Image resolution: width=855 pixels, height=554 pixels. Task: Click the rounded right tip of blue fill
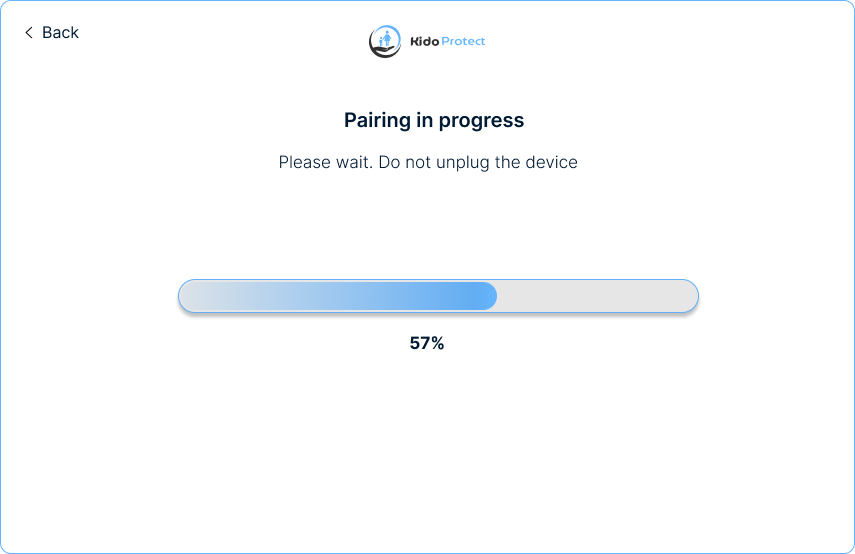[491, 296]
